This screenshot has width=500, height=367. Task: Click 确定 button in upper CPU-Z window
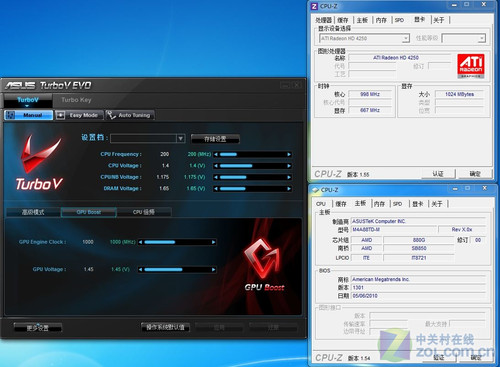coord(475,174)
